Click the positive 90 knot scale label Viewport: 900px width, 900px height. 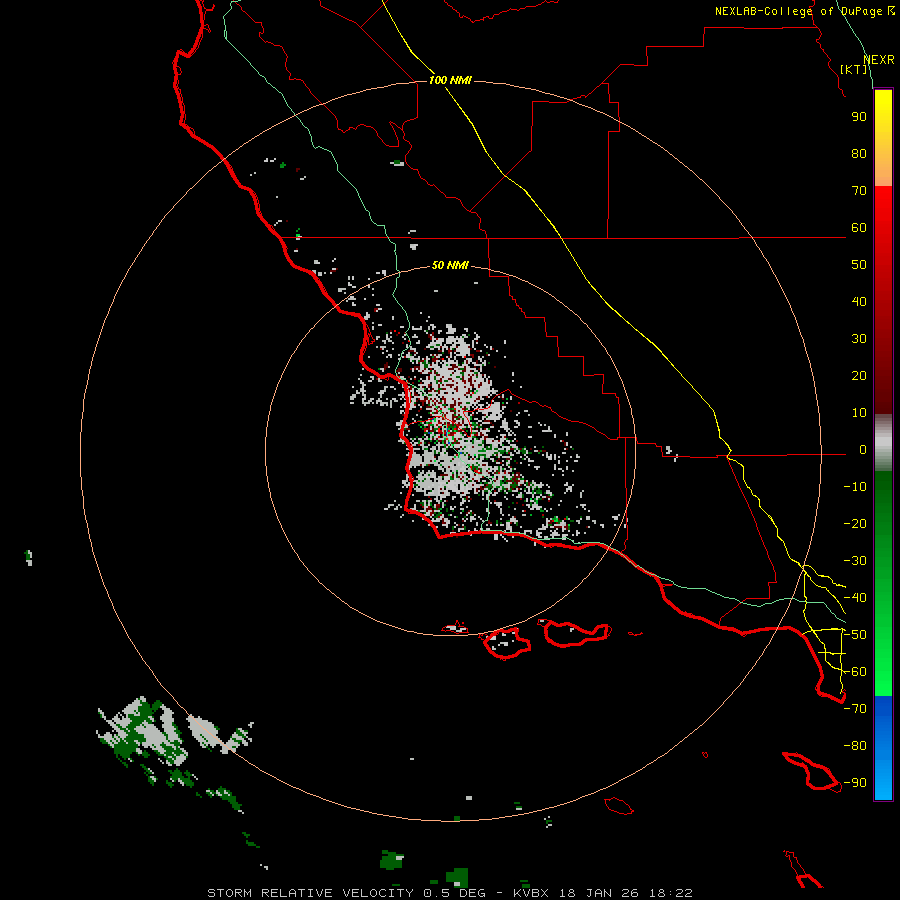859,117
